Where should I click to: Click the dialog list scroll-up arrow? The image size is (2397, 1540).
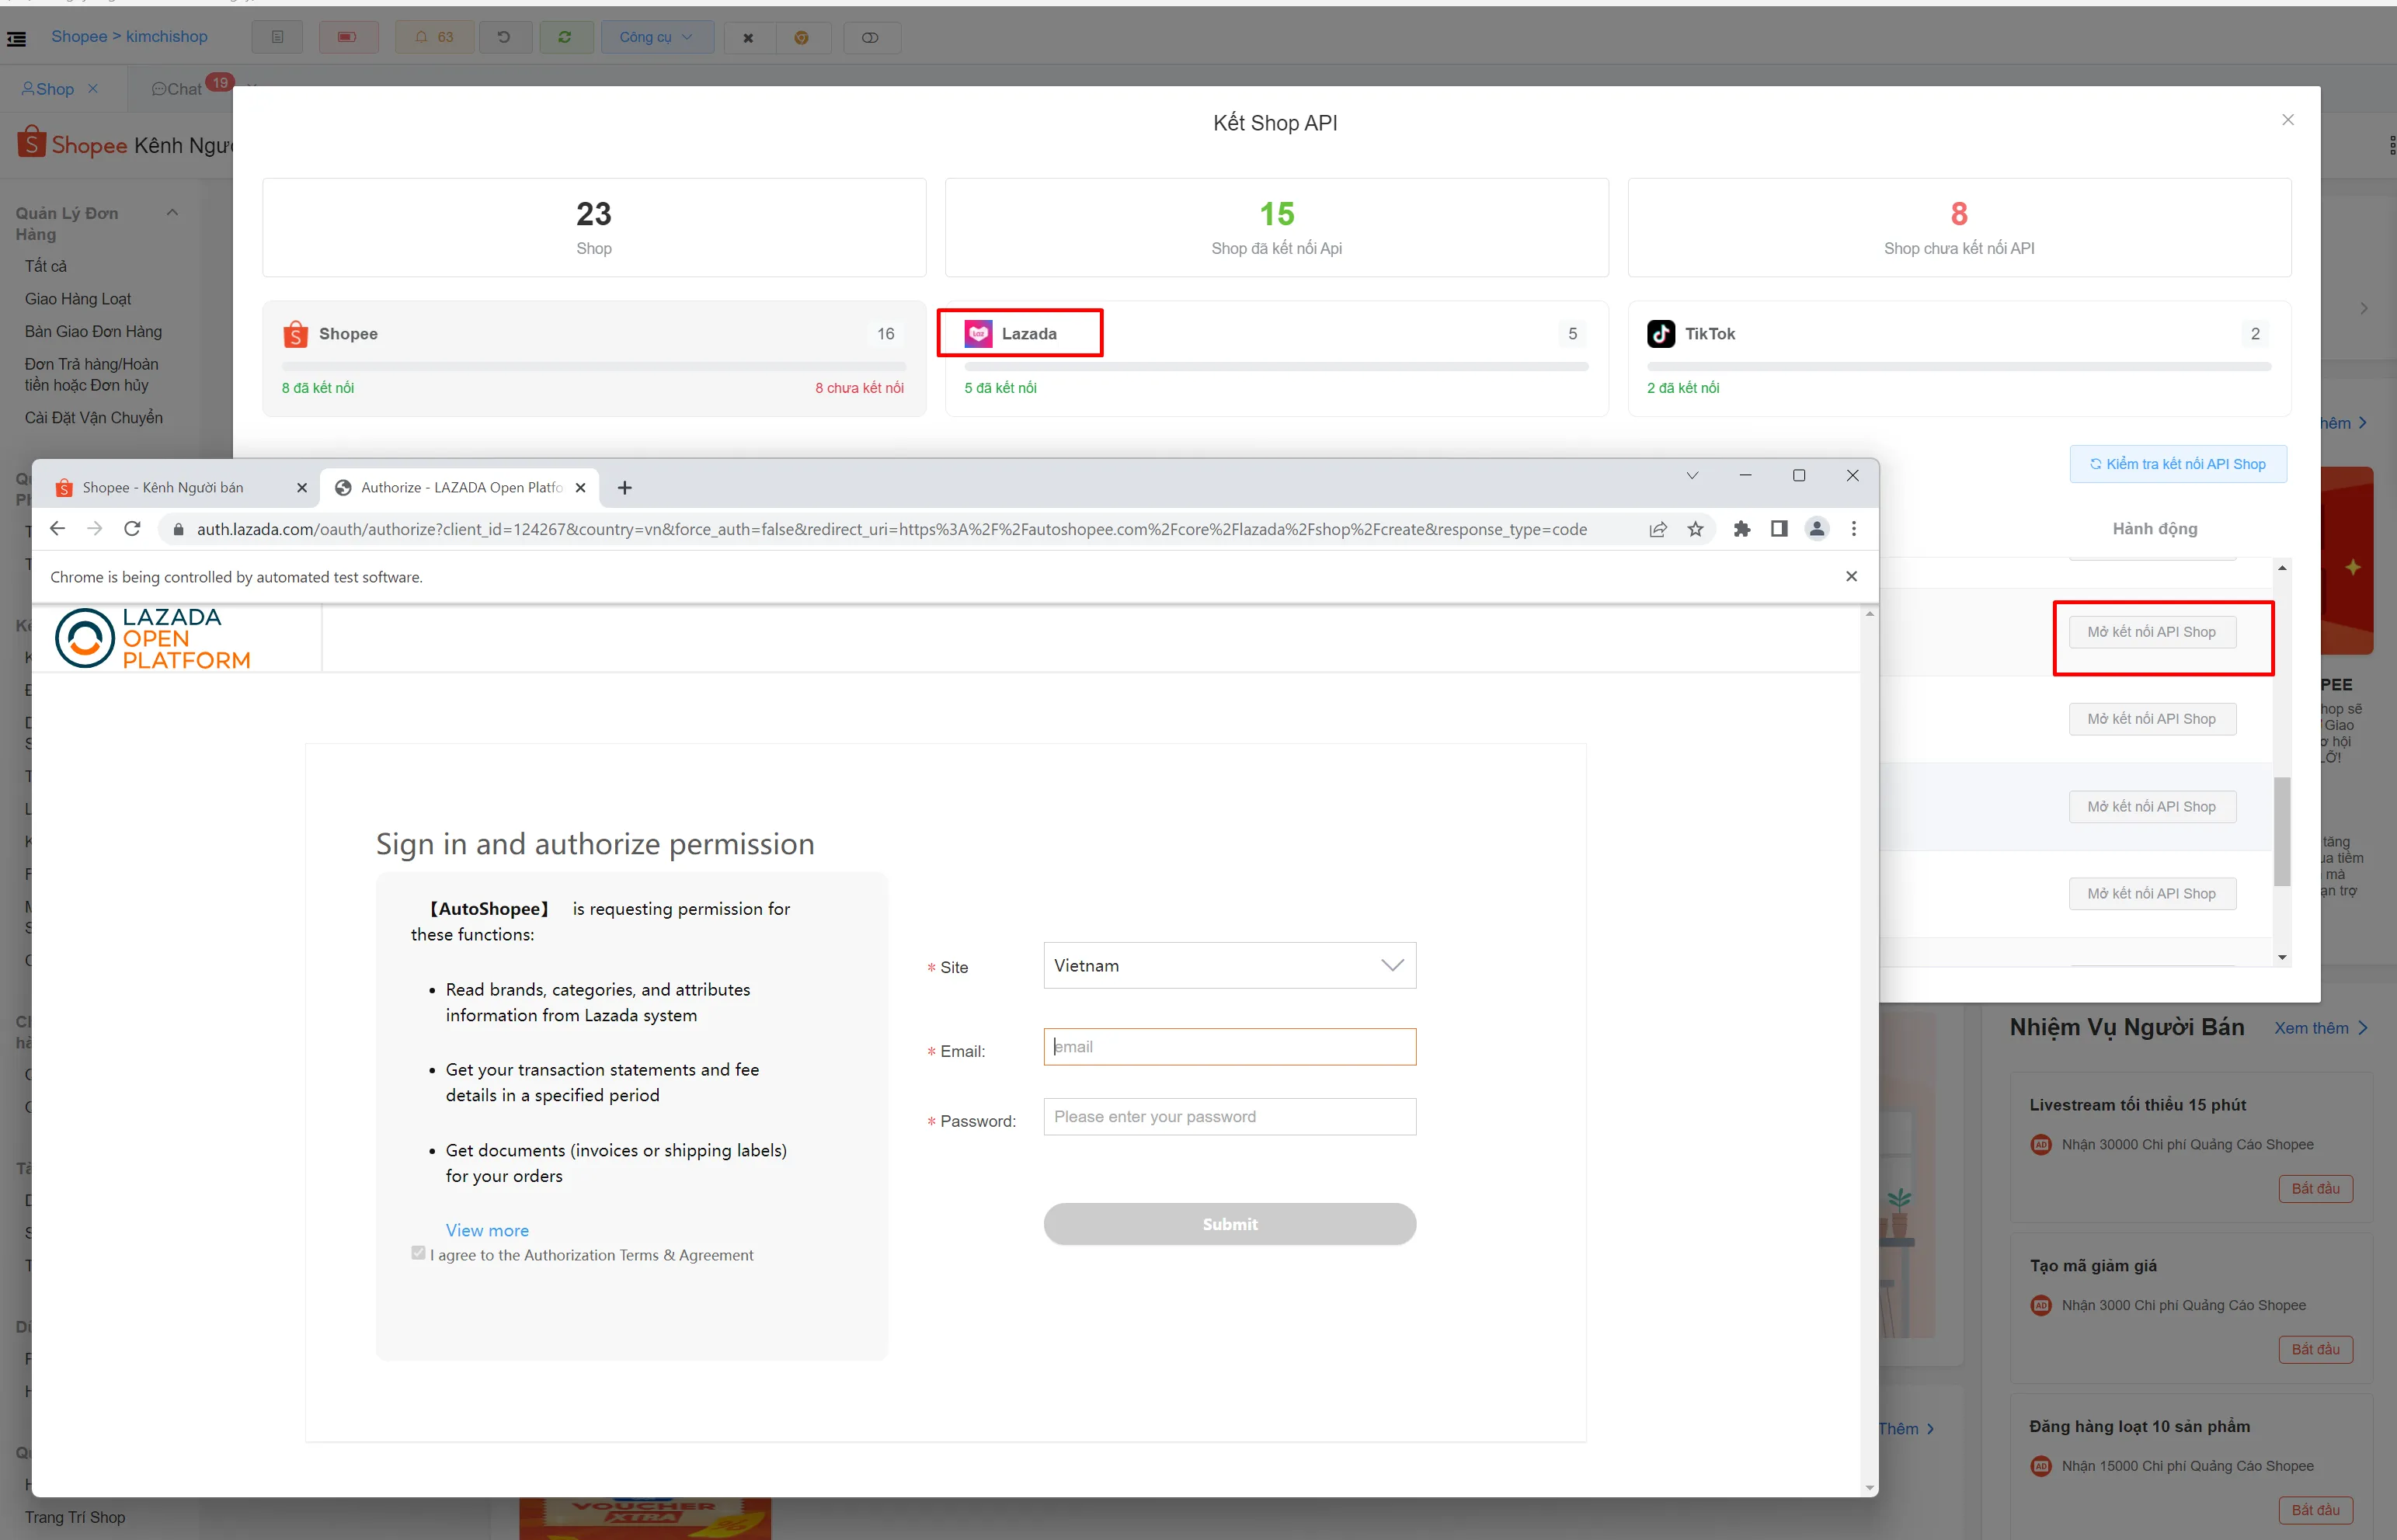(x=2281, y=568)
